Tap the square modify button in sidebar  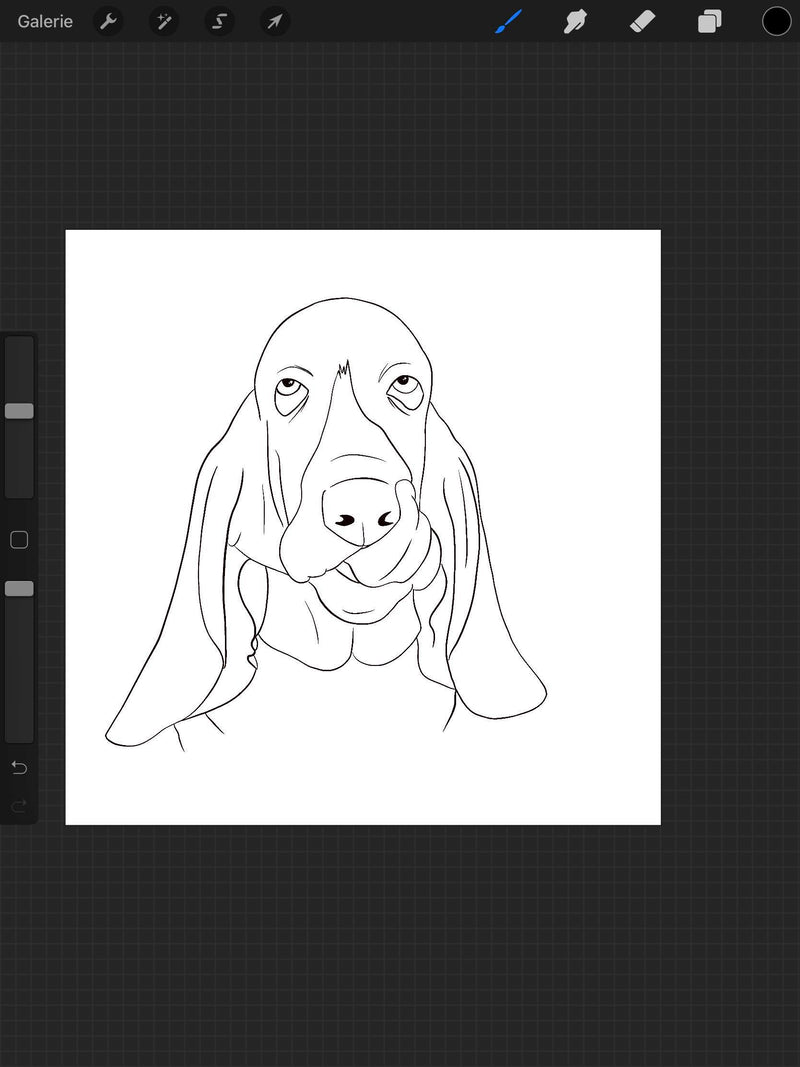pos(19,540)
